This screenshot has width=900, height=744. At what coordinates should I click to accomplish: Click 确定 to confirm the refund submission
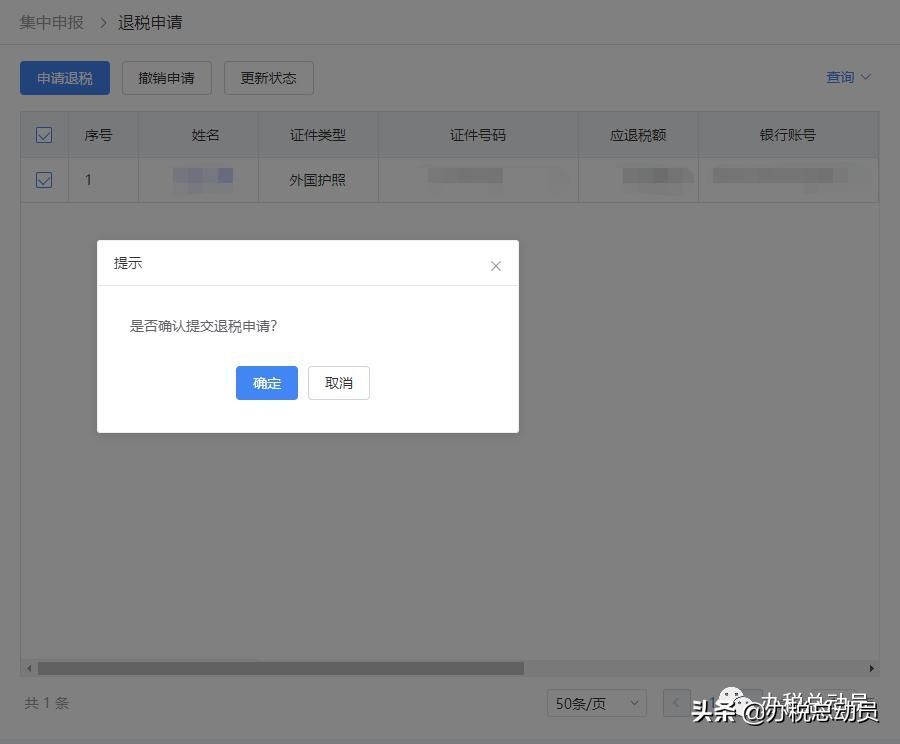(x=267, y=383)
